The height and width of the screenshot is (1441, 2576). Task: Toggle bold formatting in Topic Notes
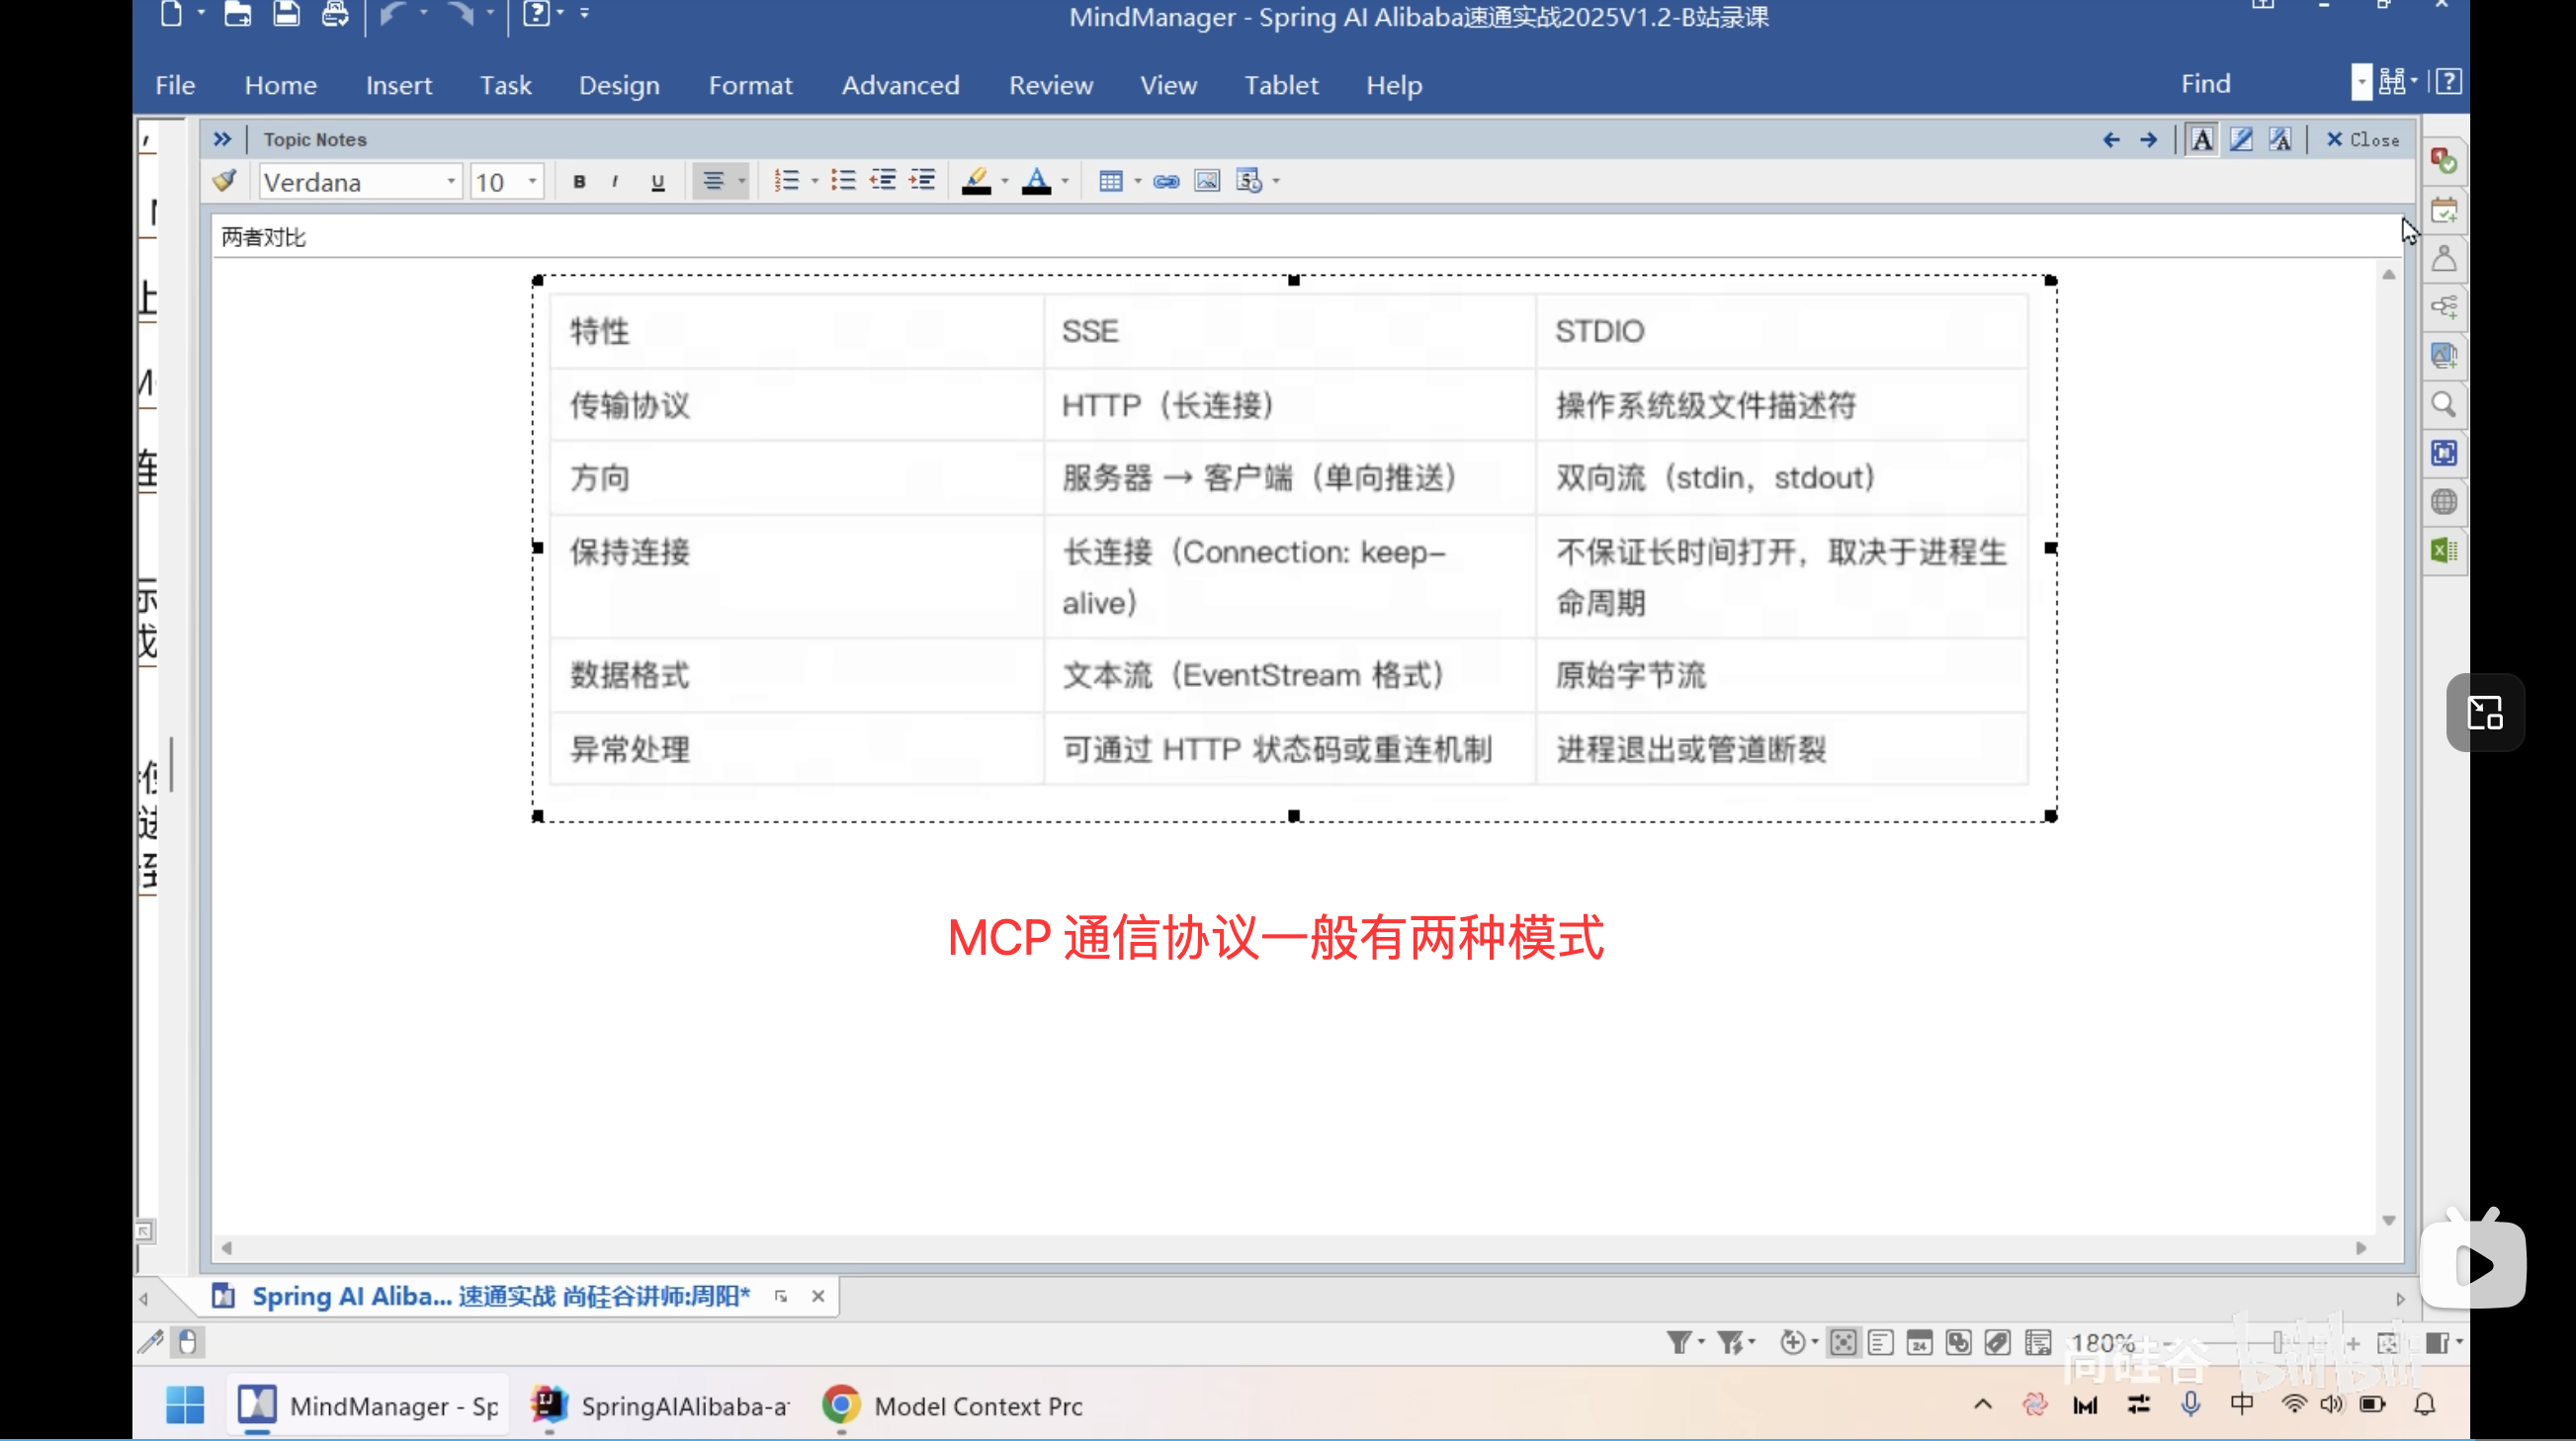[579, 182]
